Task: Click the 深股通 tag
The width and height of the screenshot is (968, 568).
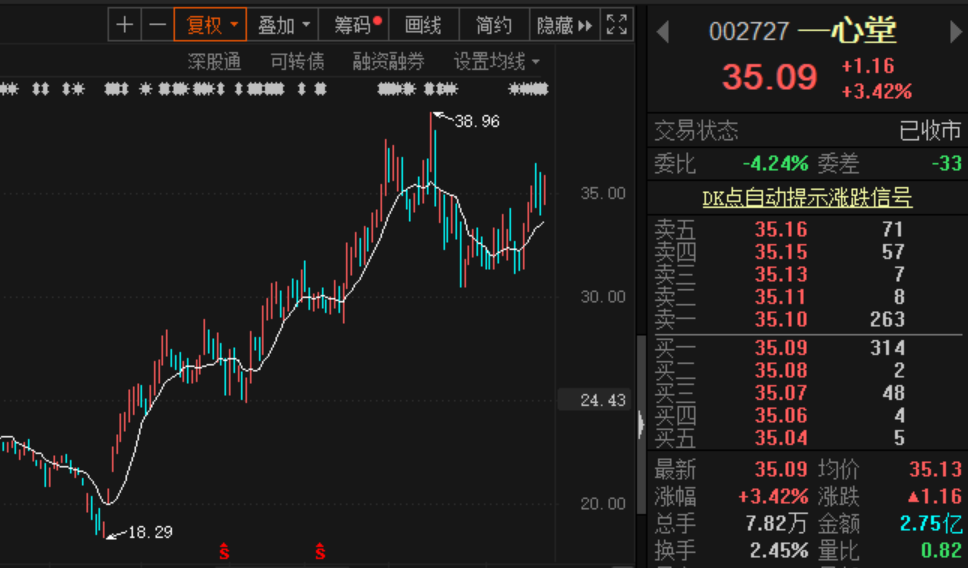Action: coord(214,61)
